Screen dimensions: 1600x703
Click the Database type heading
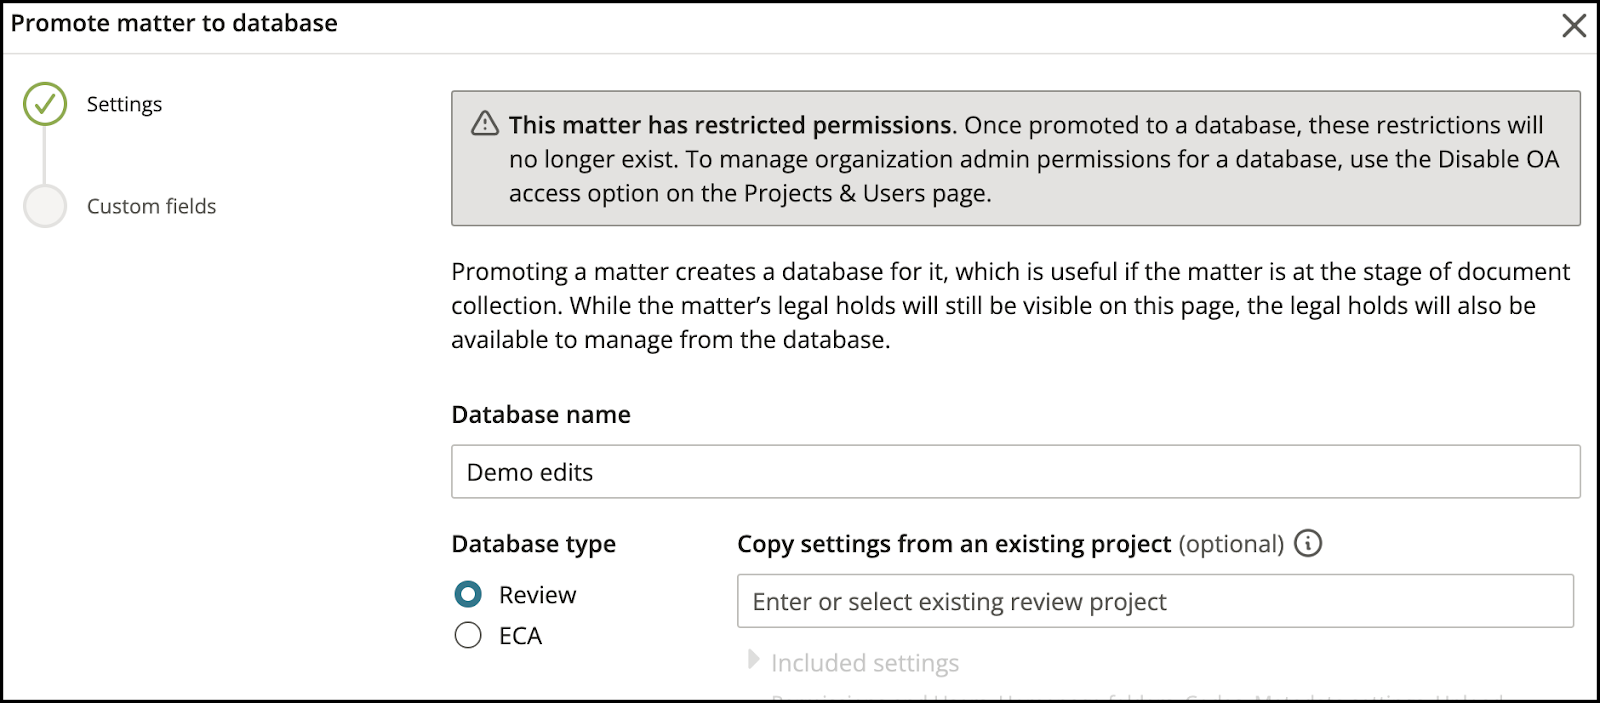click(534, 544)
